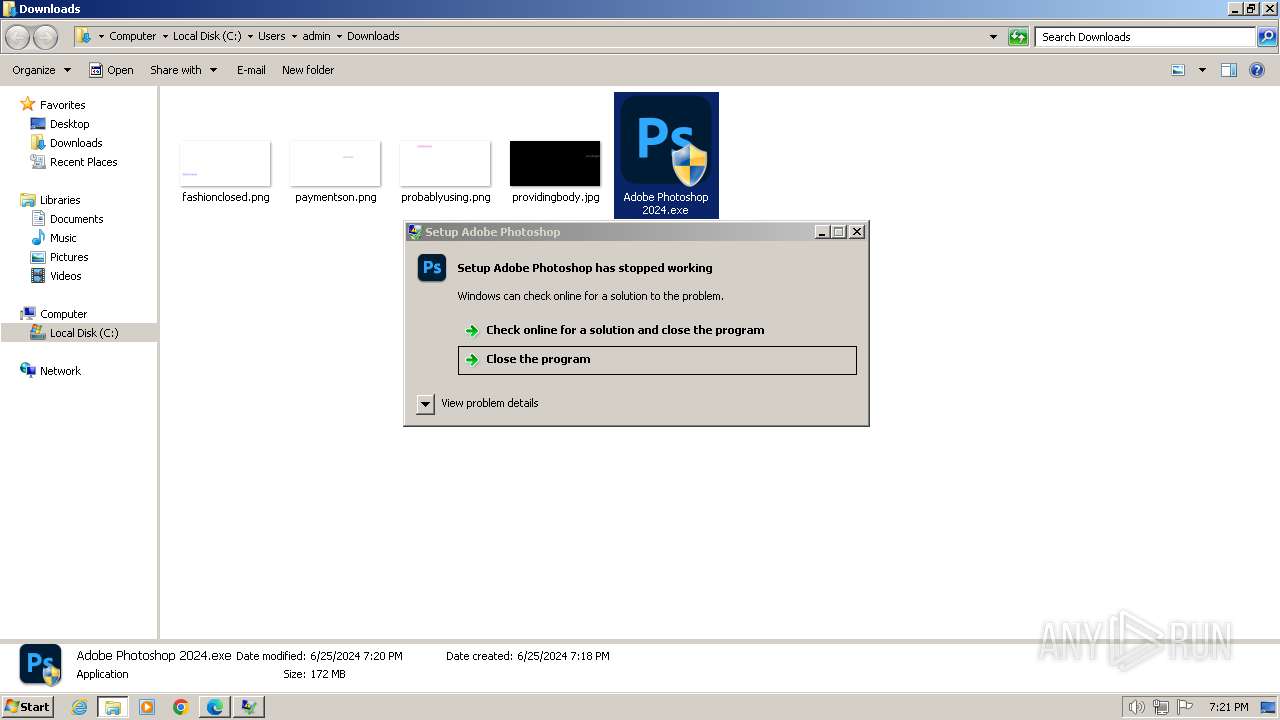1280x720 pixels.
Task: Open the blue Help question mark
Action: point(1258,70)
